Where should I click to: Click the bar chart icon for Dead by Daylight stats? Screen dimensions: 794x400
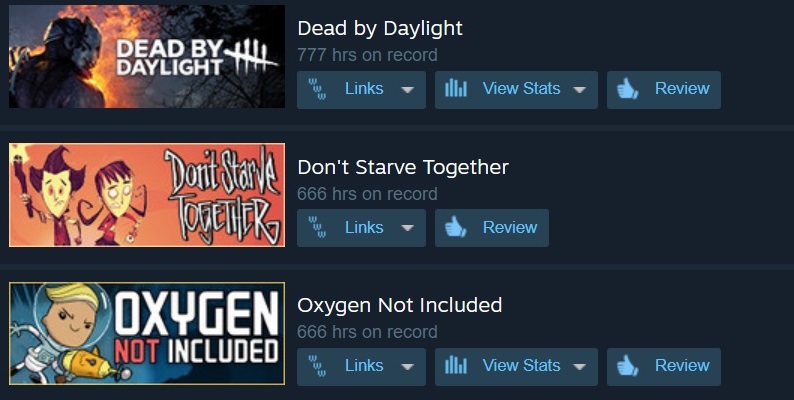coord(456,89)
